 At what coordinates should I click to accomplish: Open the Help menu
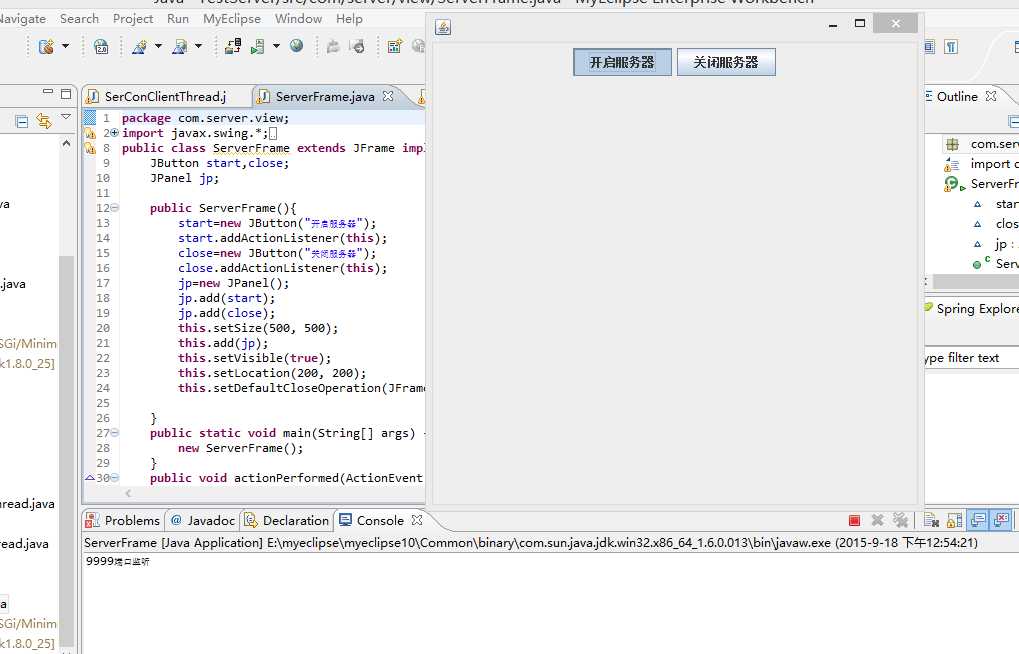349,19
